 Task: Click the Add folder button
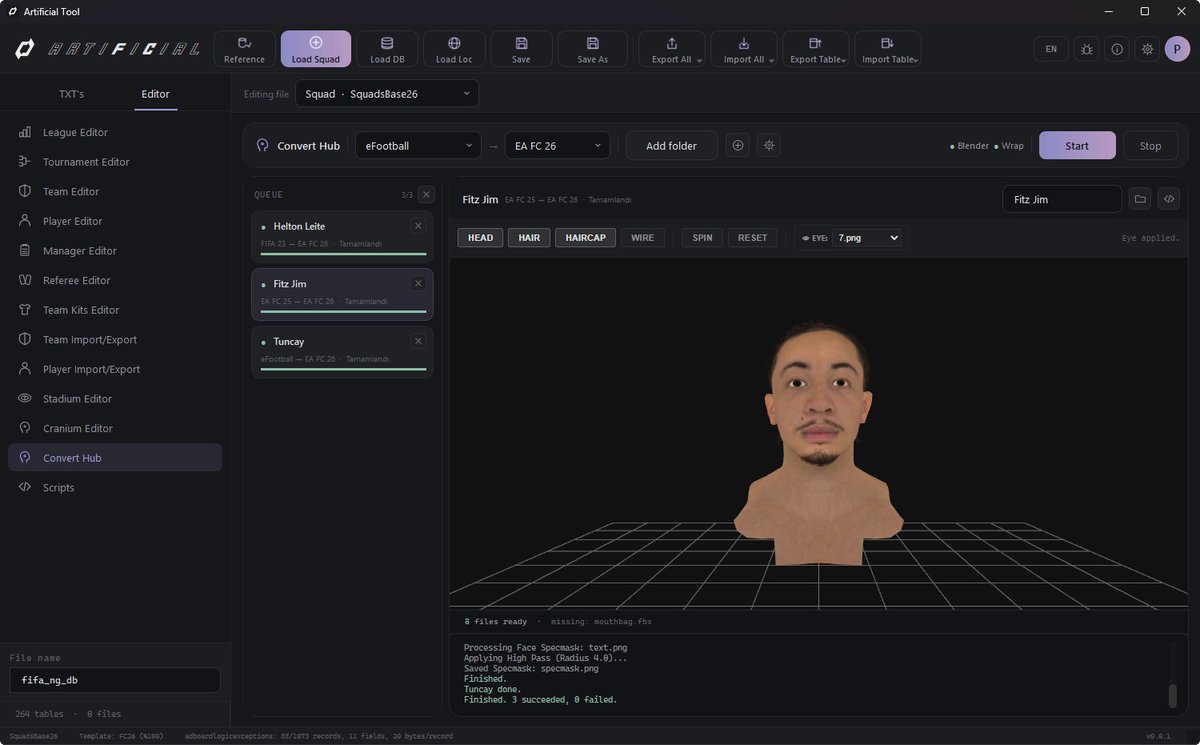(x=672, y=146)
